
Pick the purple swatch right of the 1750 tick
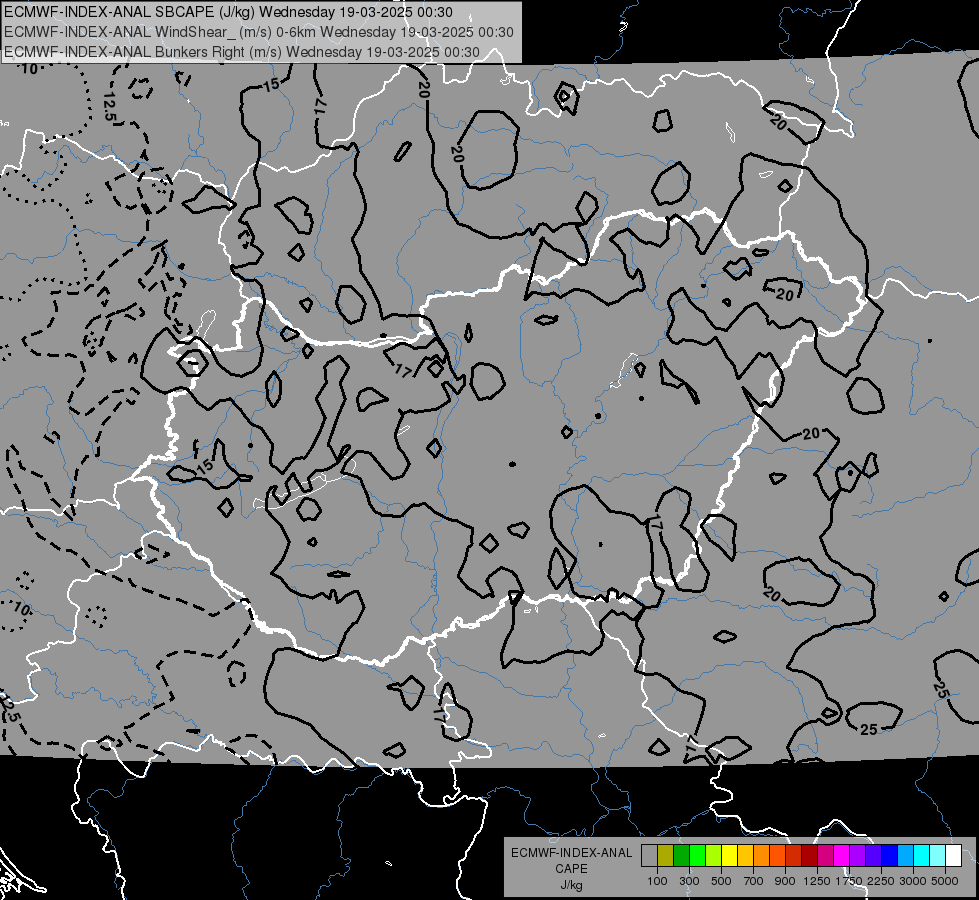[x=857, y=855]
